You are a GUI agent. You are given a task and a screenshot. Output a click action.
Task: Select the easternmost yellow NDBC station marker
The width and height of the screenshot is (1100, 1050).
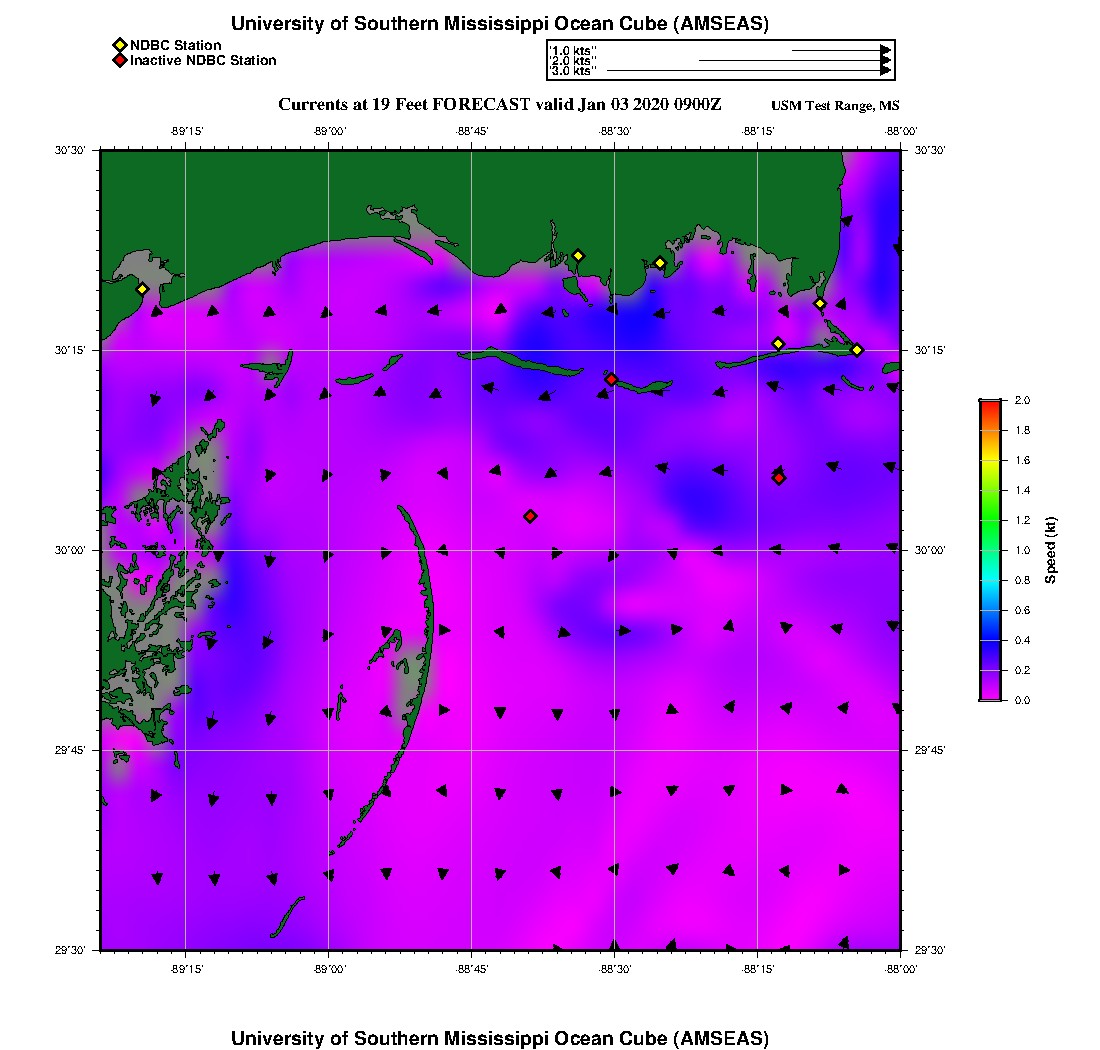tap(857, 350)
